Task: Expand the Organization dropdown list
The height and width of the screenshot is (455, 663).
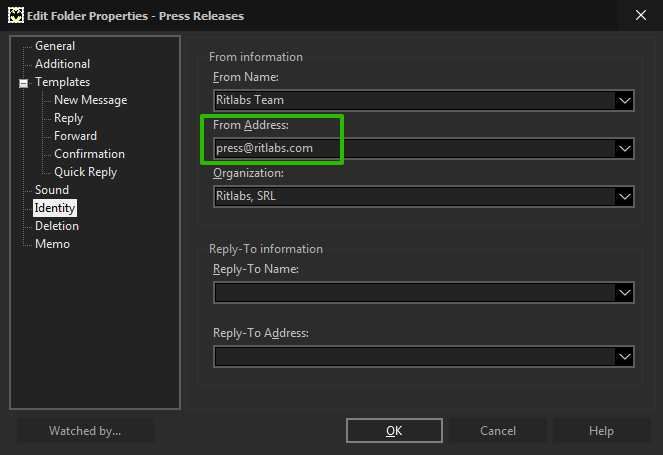Action: click(x=625, y=196)
